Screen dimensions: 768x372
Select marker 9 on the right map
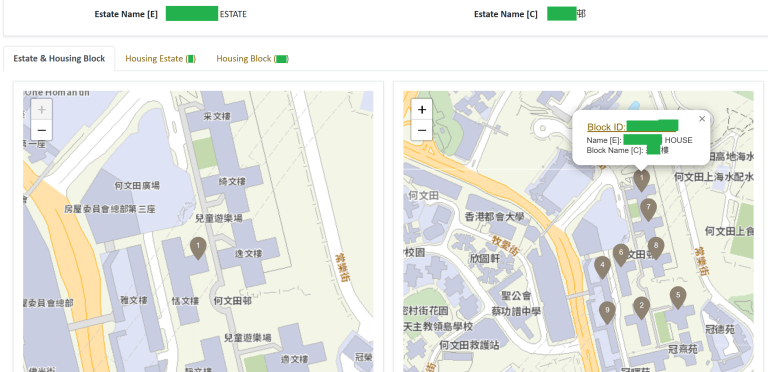point(607,312)
